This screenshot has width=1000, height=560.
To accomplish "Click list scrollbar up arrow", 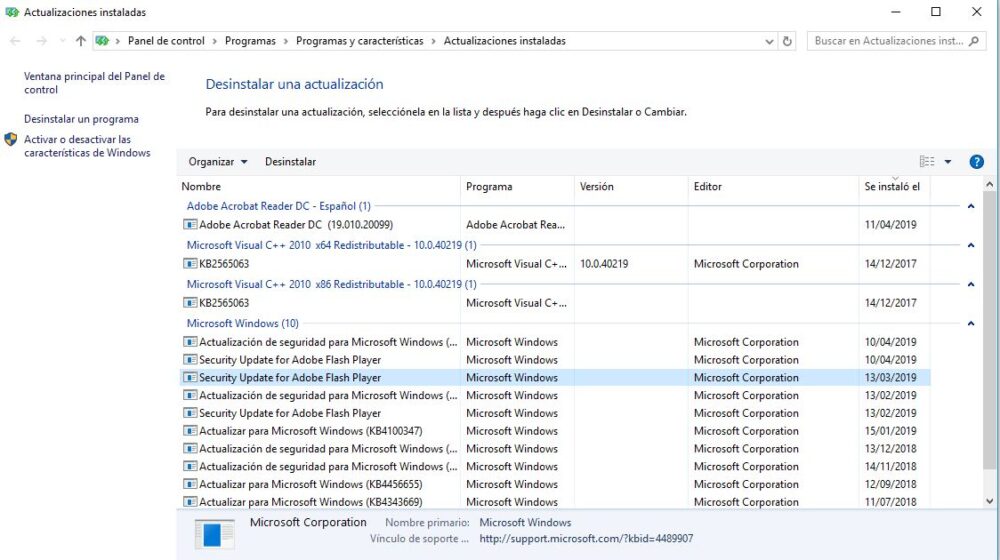I will (x=989, y=185).
